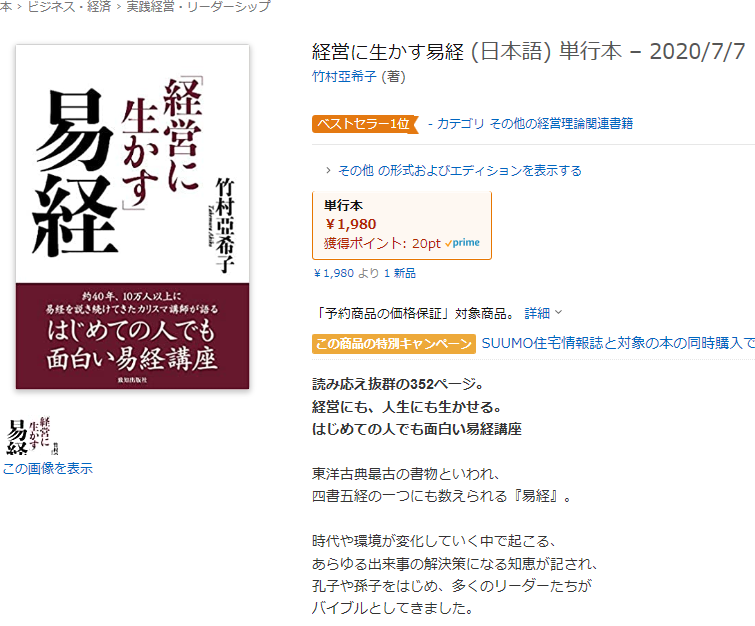This screenshot has width=755, height=626.
Task: Click the prime checkmark logo
Action: pos(462,243)
